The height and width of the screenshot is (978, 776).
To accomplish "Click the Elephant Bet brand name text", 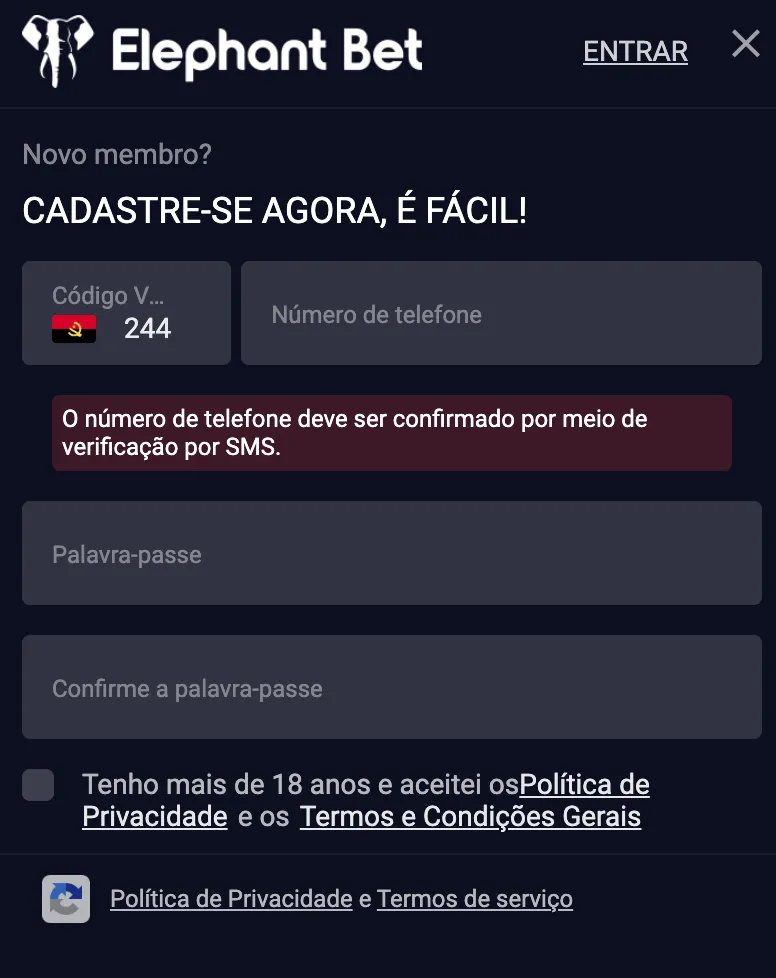I will (x=267, y=52).
